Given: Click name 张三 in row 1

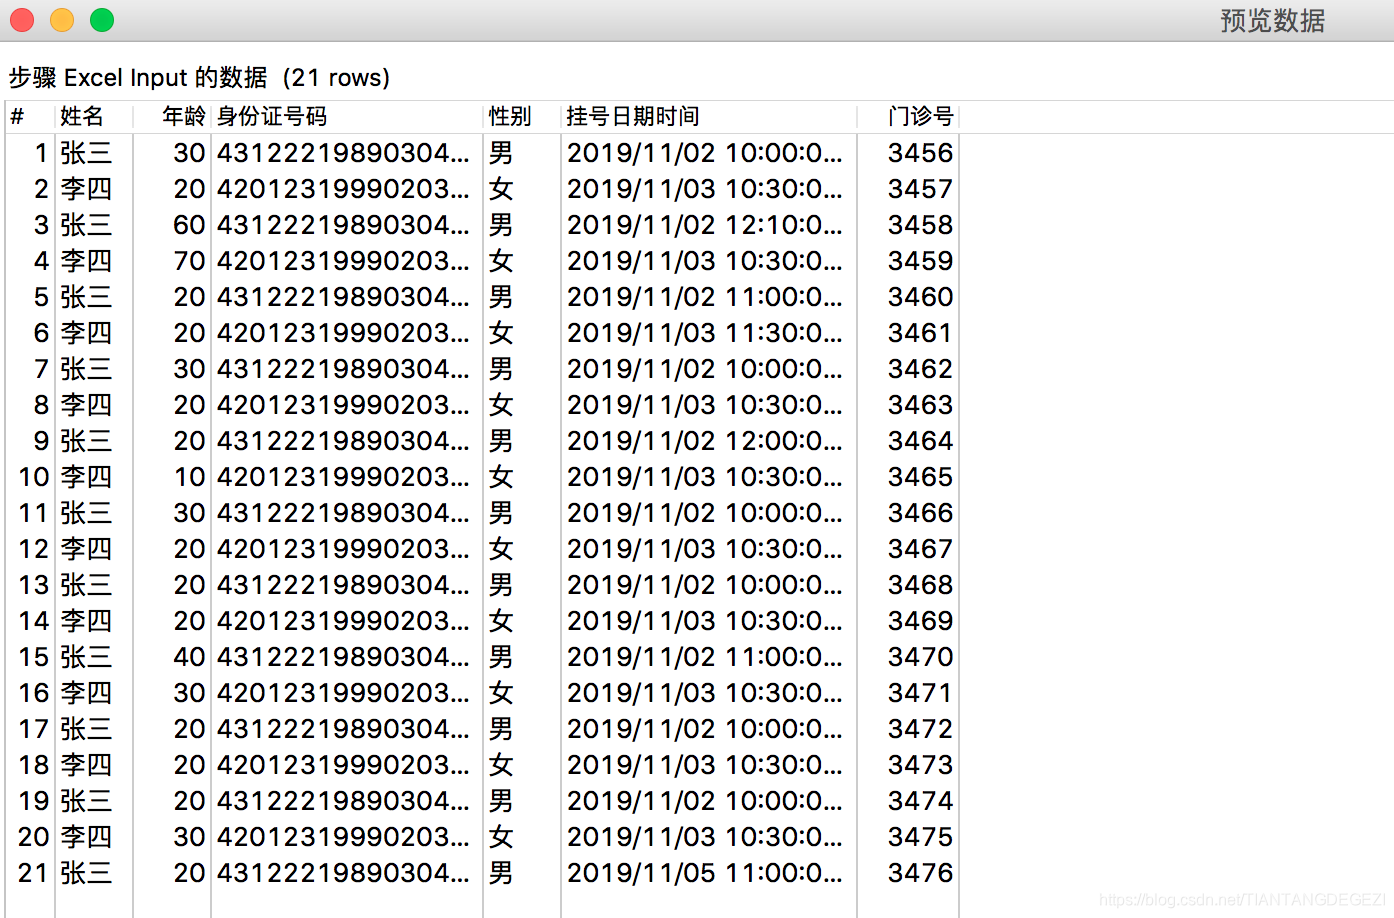Looking at the screenshot, I should [86, 153].
